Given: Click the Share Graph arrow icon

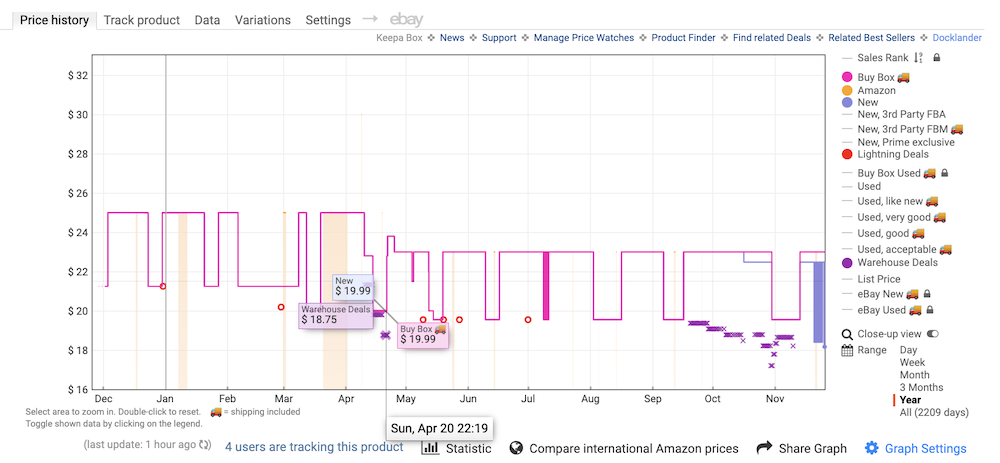Looking at the screenshot, I should 765,448.
